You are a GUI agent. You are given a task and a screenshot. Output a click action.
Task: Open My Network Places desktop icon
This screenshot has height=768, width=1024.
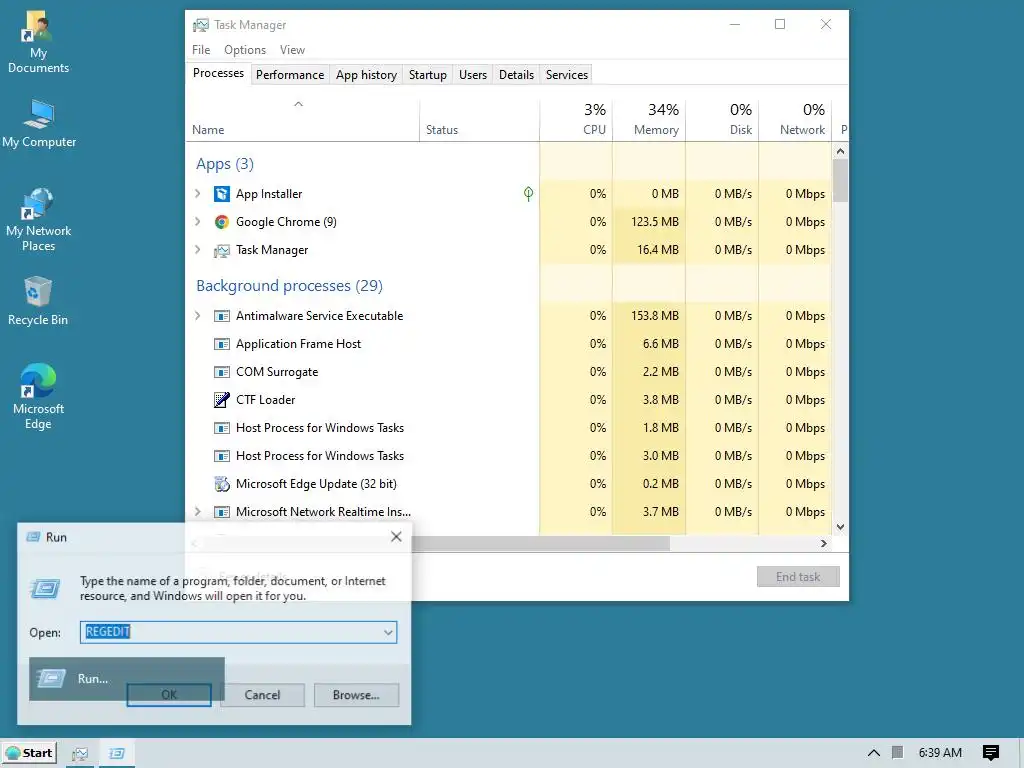[x=39, y=220]
